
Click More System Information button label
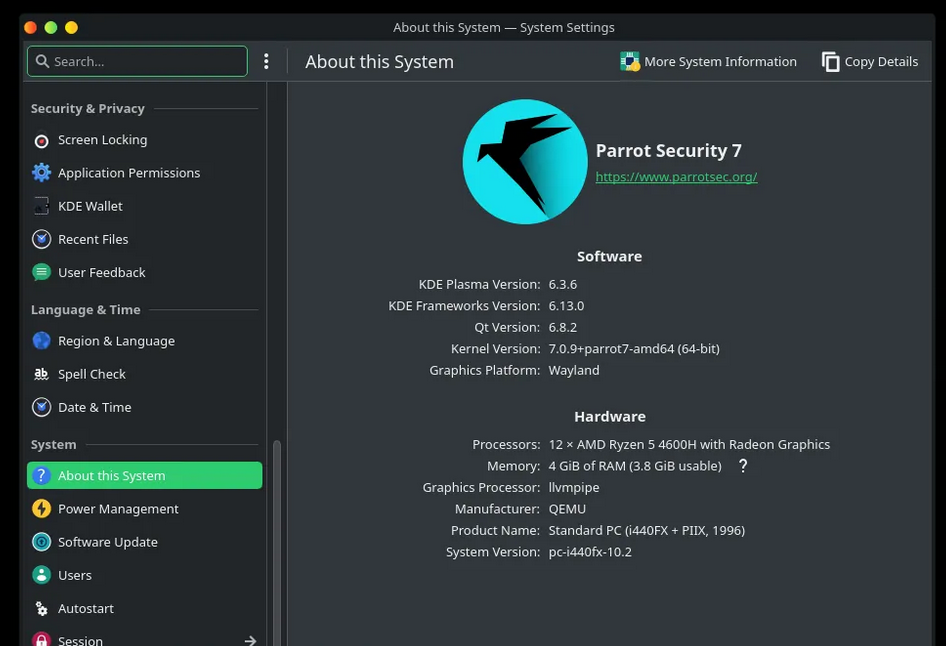tap(720, 62)
